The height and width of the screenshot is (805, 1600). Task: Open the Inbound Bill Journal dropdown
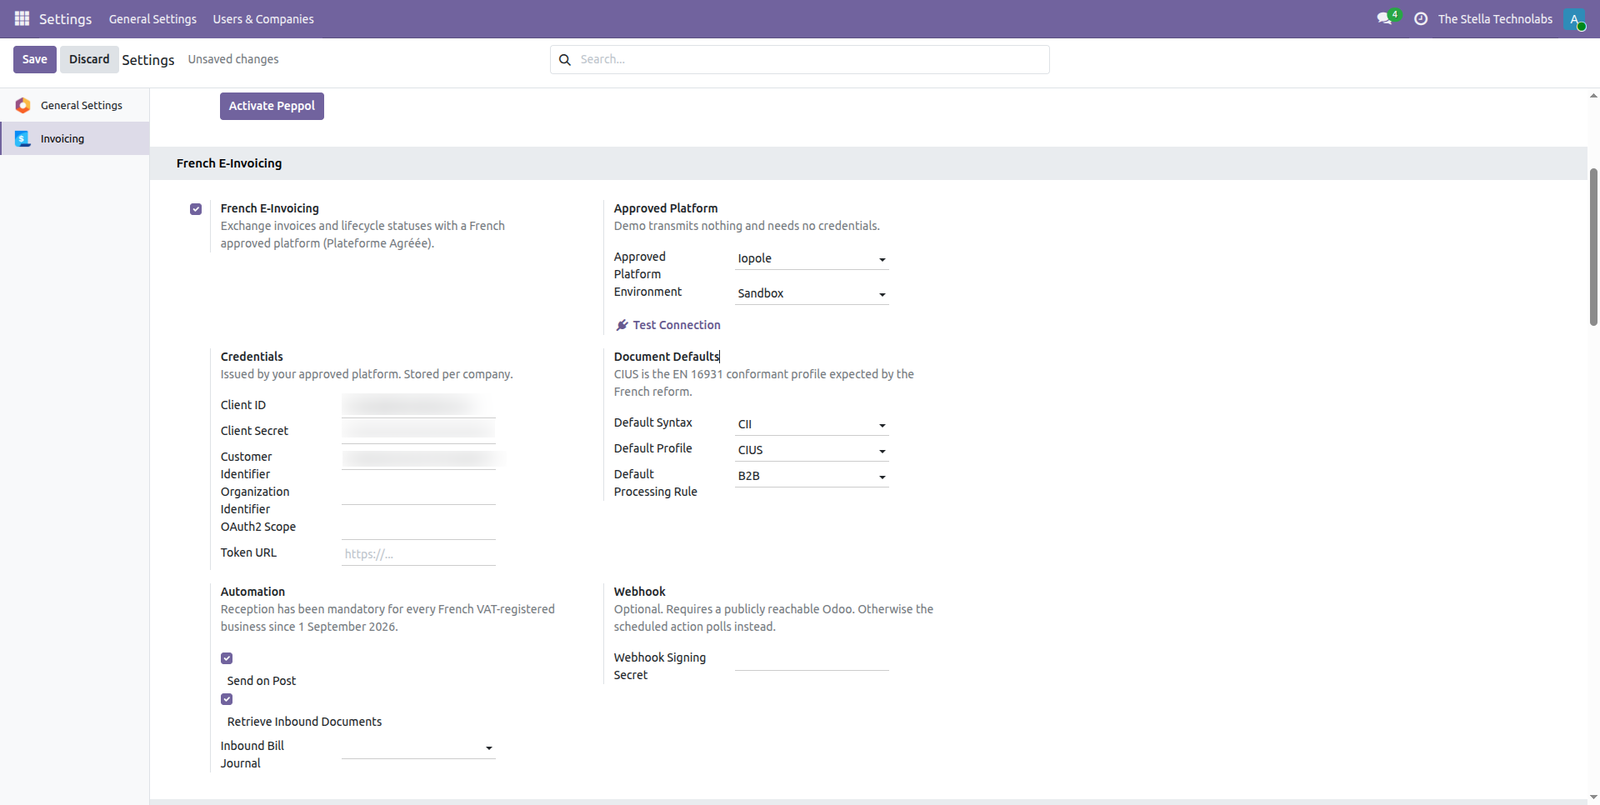[418, 747]
